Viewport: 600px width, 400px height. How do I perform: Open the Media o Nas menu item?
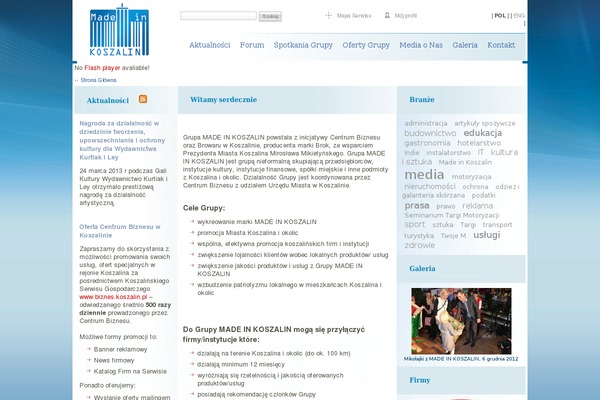click(421, 45)
